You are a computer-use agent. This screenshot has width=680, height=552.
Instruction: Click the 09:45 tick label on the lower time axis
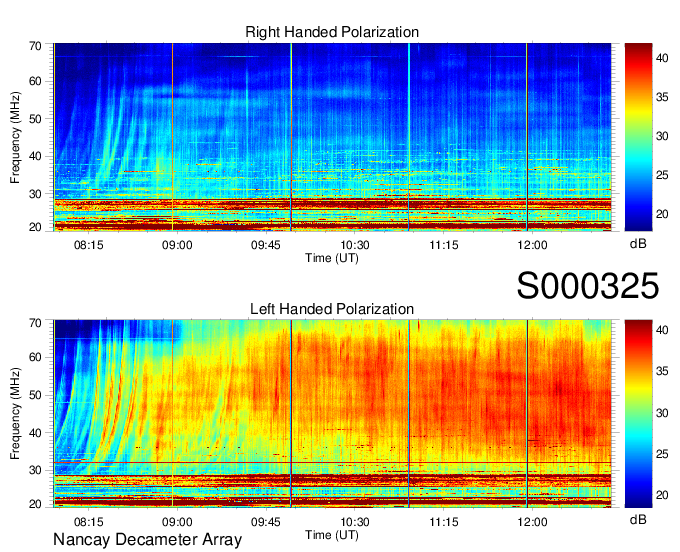click(x=266, y=522)
